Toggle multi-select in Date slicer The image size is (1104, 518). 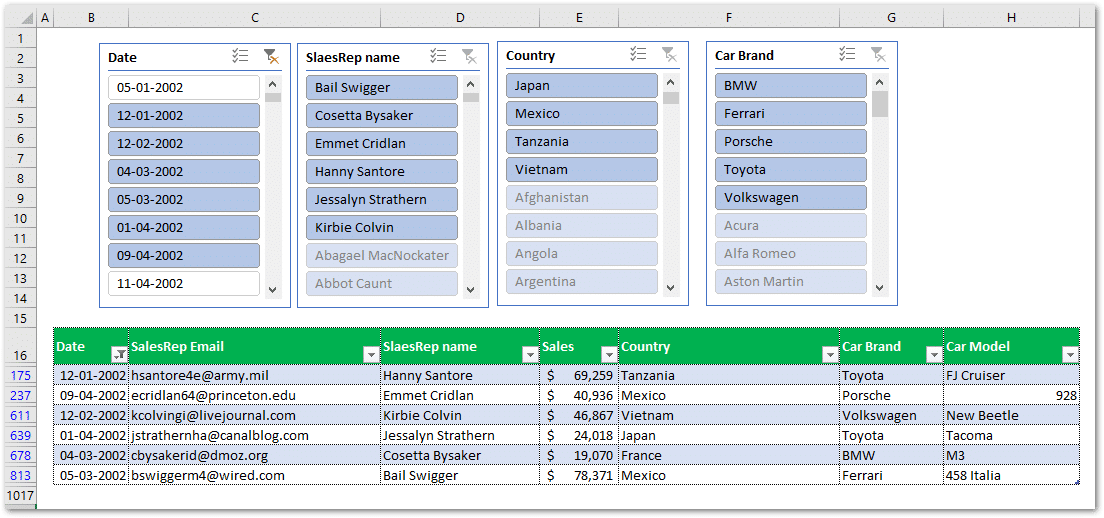coord(240,57)
